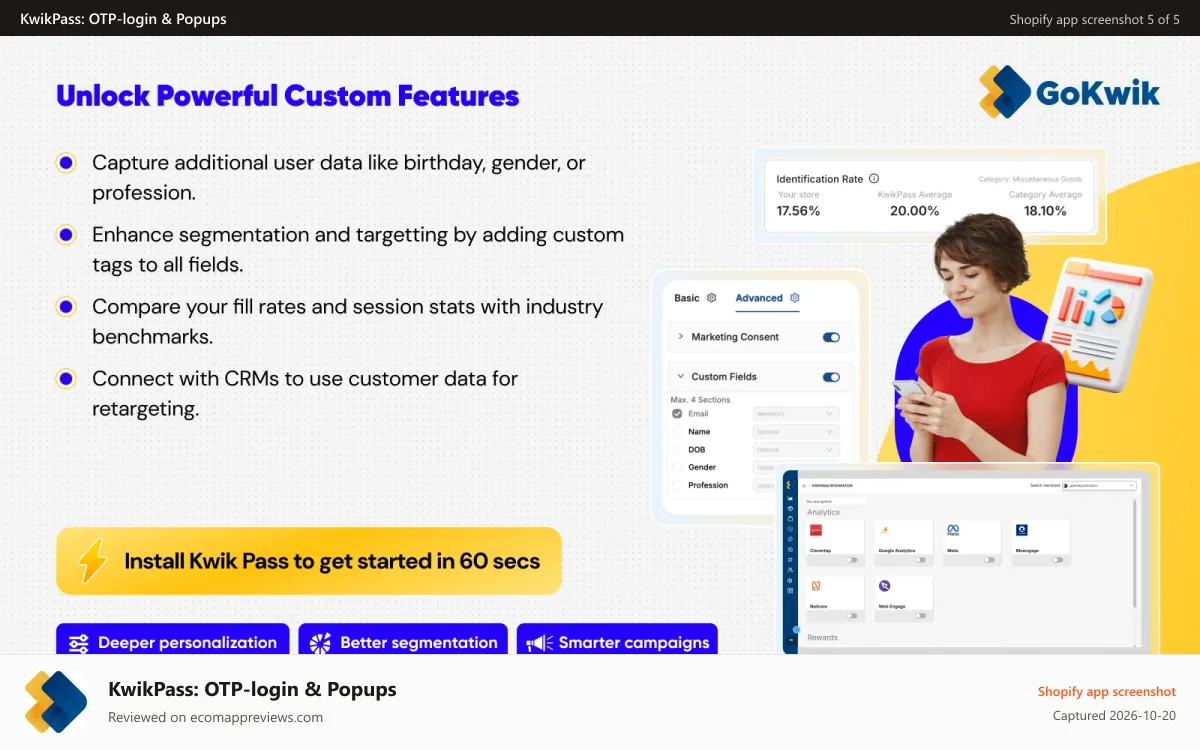This screenshot has width=1200, height=750.
Task: Click Shopify app screenshot 5 of 5 label
Action: click(1094, 19)
